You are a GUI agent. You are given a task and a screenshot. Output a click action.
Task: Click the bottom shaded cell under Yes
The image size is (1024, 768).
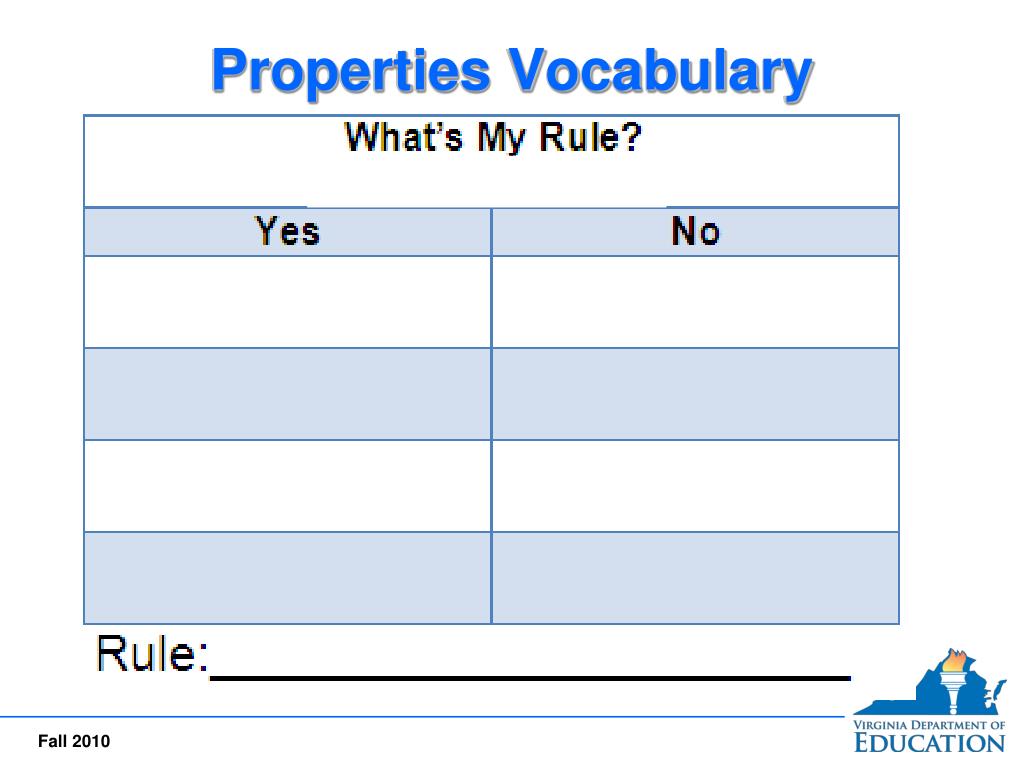[287, 578]
